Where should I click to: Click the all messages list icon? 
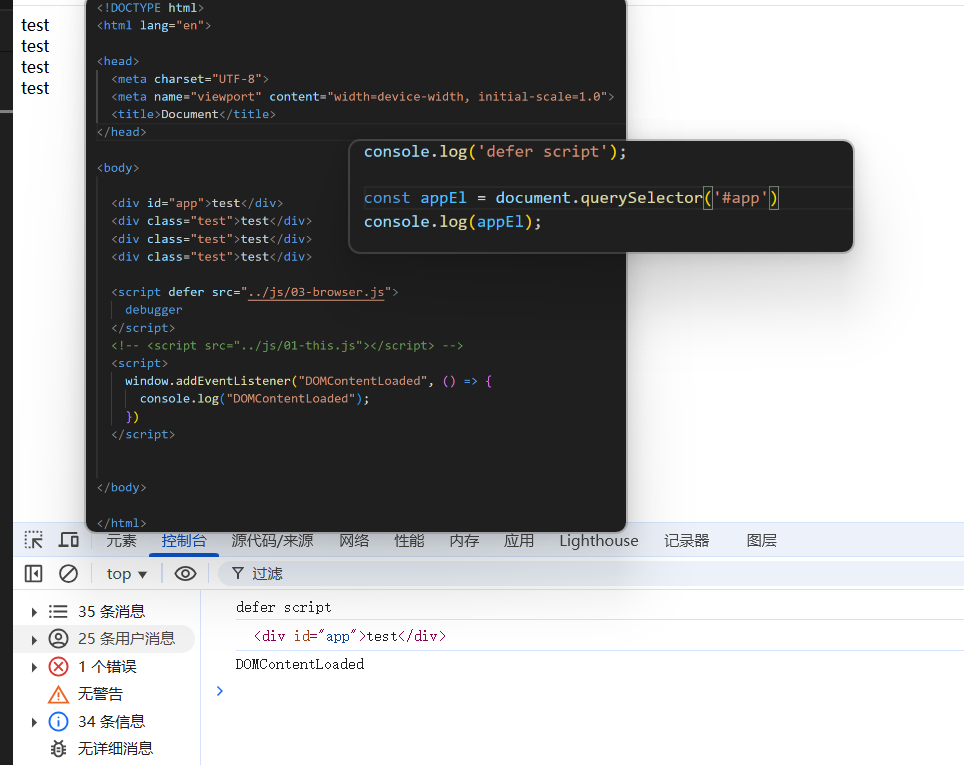(58, 611)
